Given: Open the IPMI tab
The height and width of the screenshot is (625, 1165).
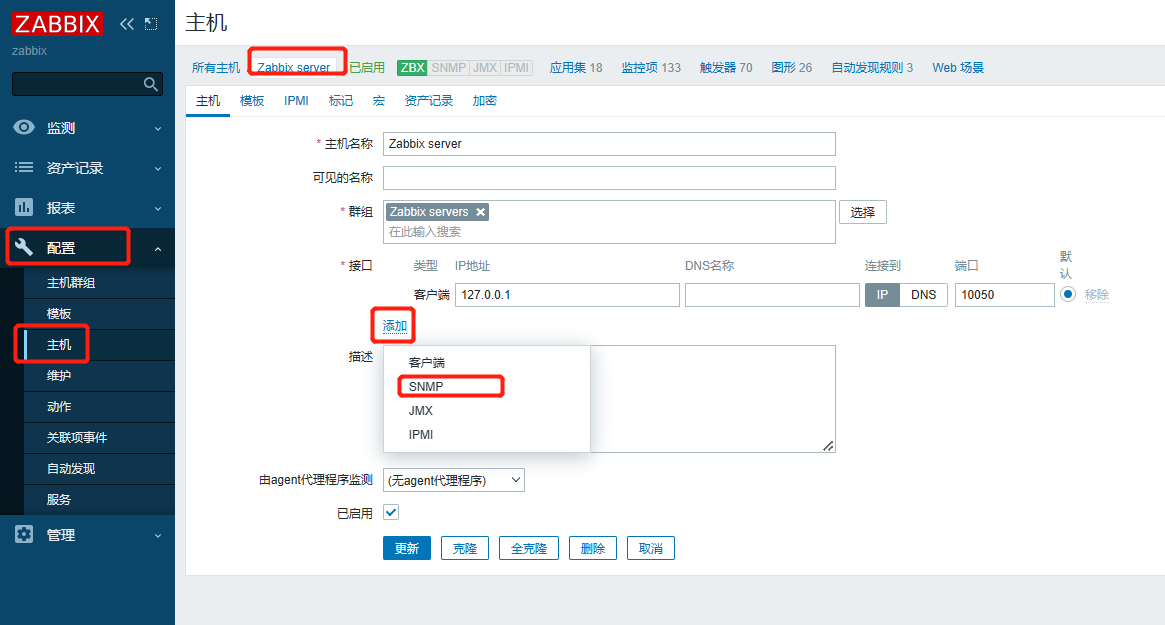Looking at the screenshot, I should [296, 100].
